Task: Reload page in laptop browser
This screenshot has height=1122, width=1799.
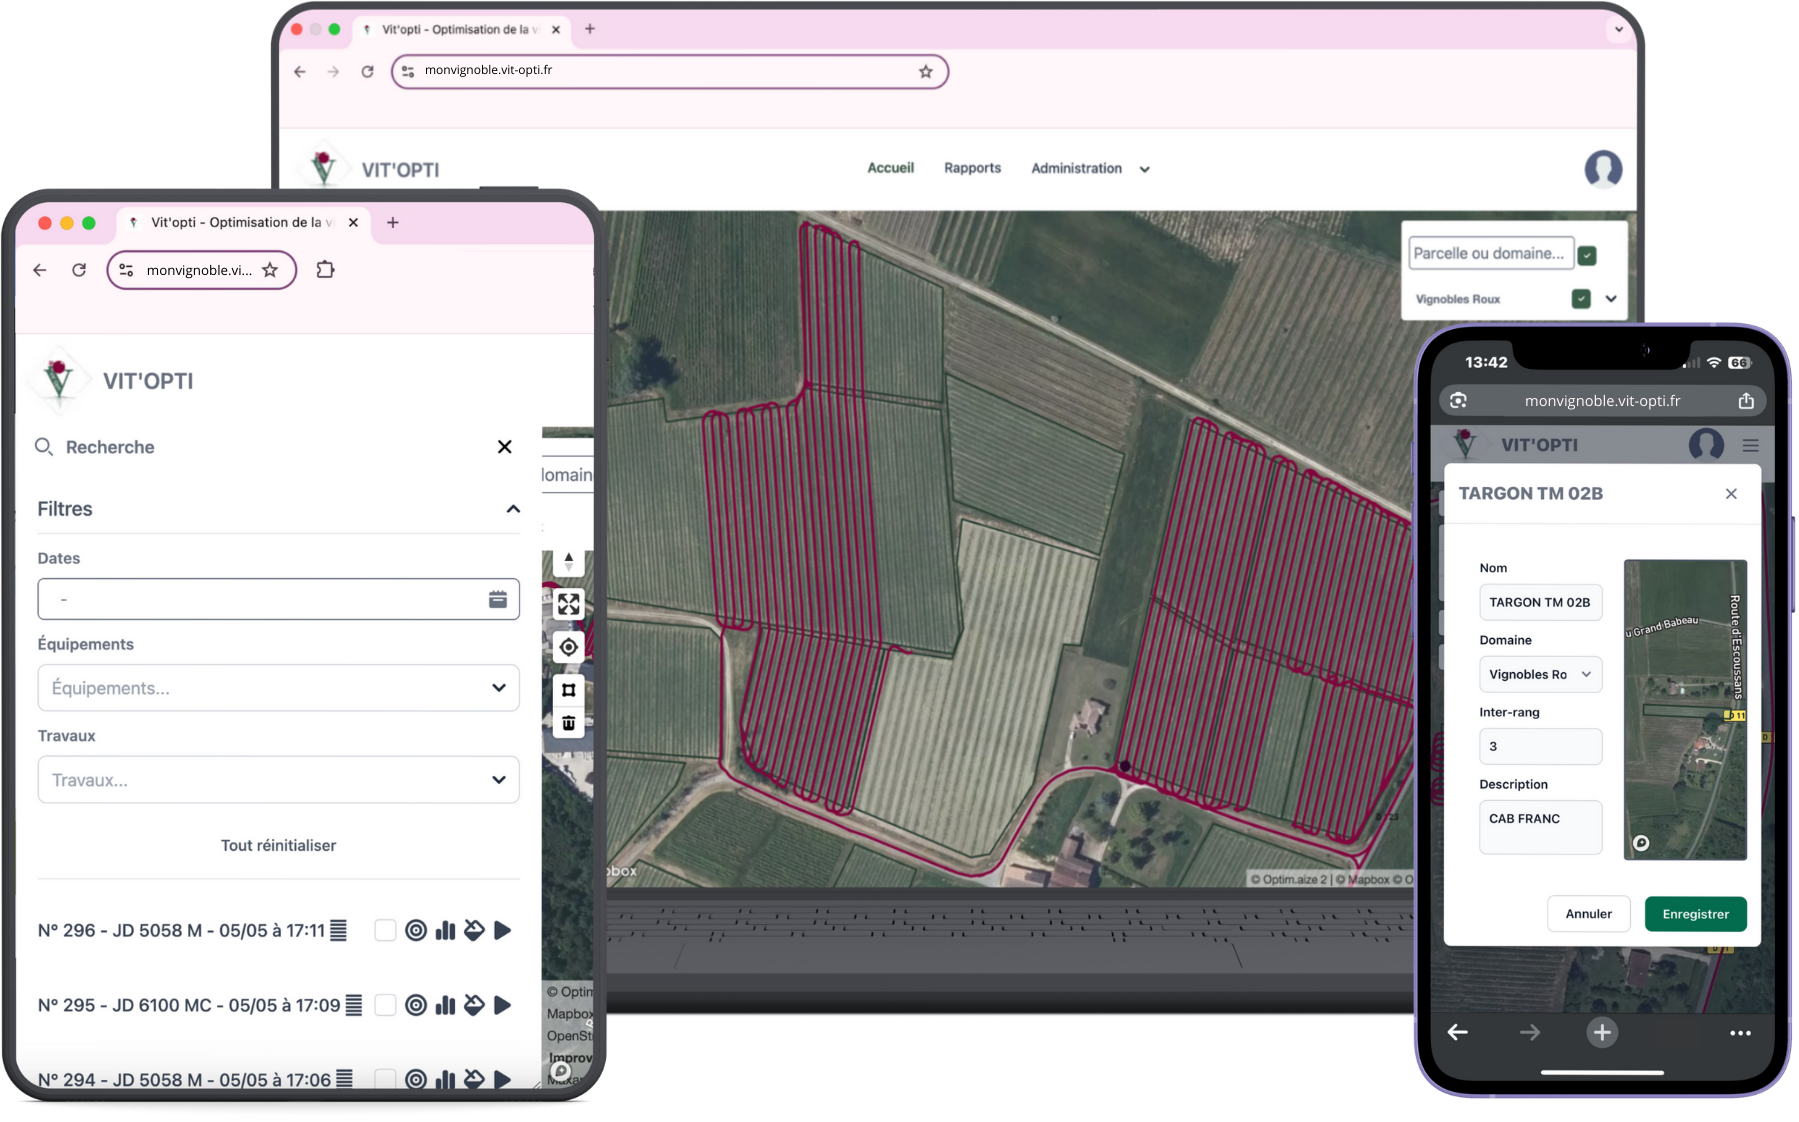Action: tap(367, 71)
